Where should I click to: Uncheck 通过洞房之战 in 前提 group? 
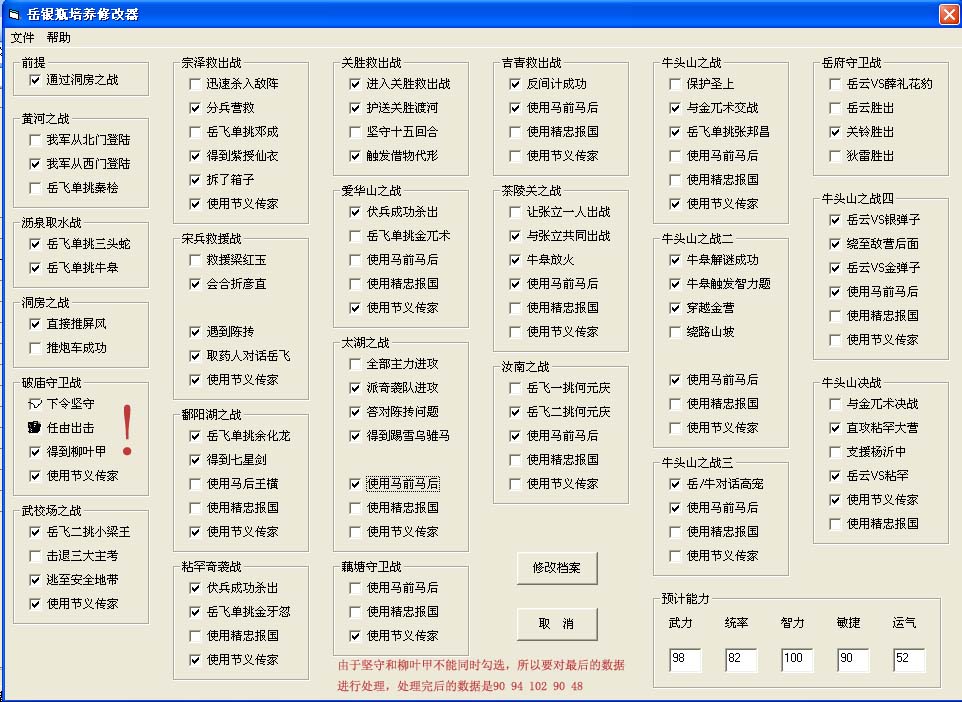(x=35, y=80)
